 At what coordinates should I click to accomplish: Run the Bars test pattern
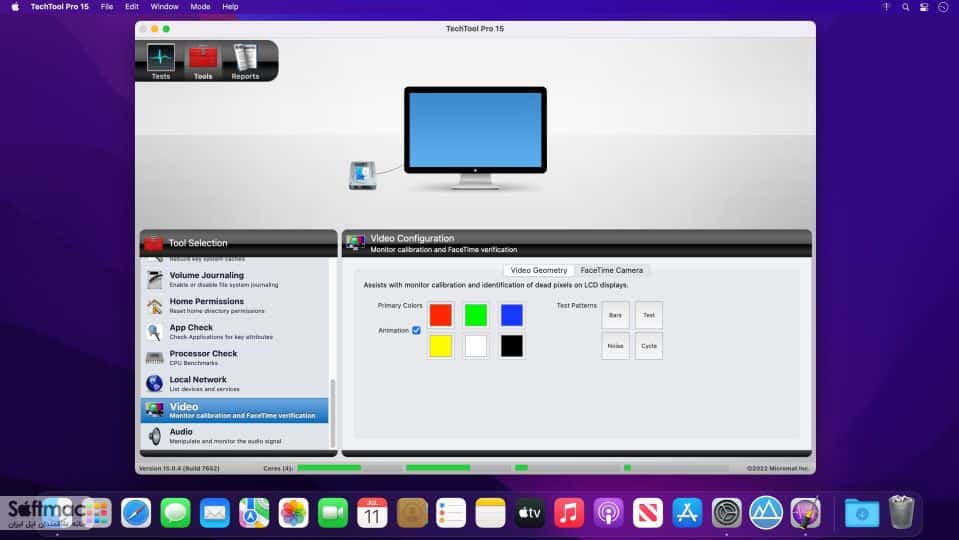[x=615, y=315]
